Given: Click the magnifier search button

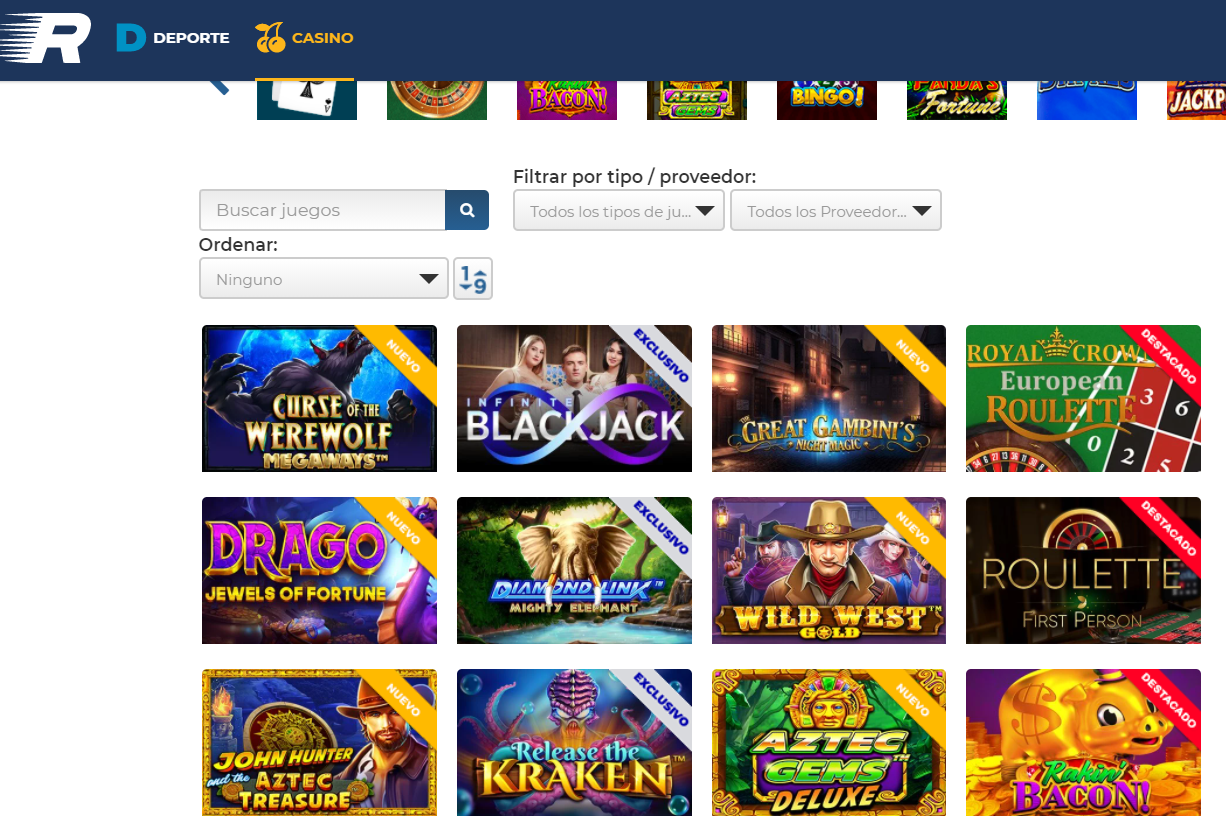Looking at the screenshot, I should 467,210.
